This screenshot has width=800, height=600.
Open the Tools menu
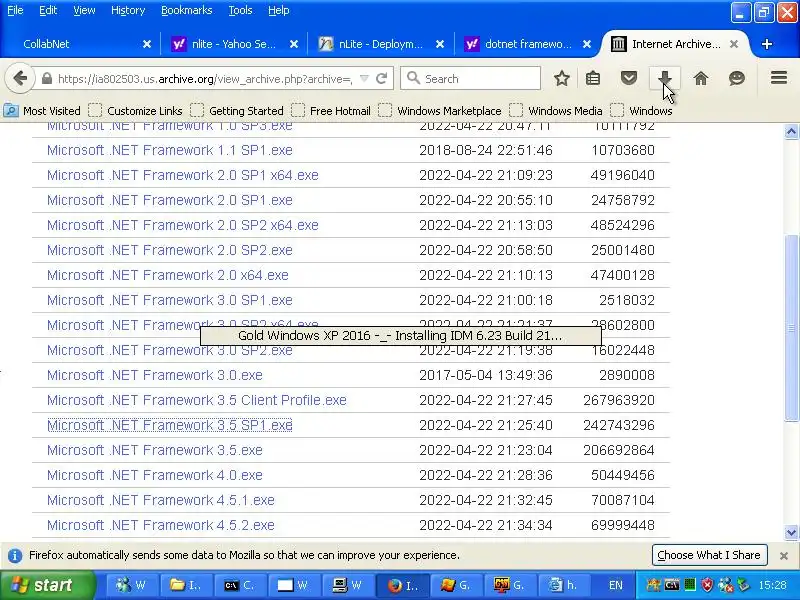(240, 10)
